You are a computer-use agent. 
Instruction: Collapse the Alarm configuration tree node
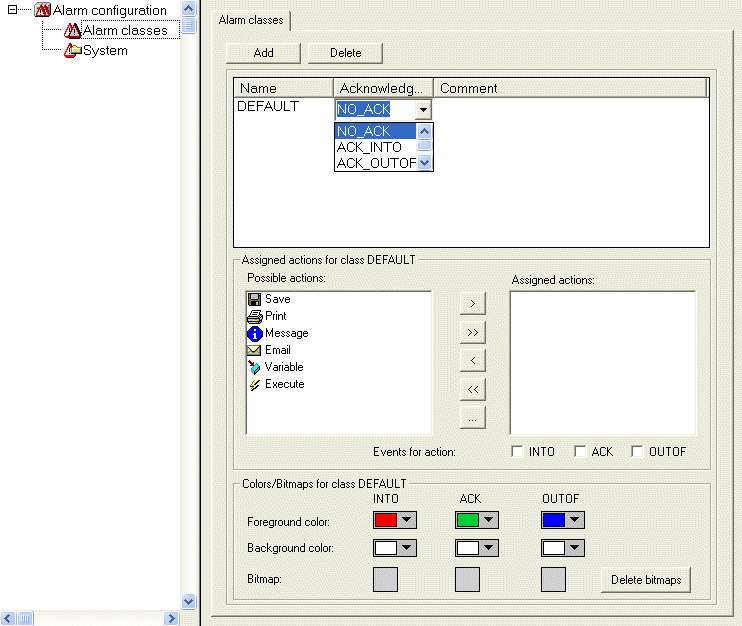[x=13, y=10]
